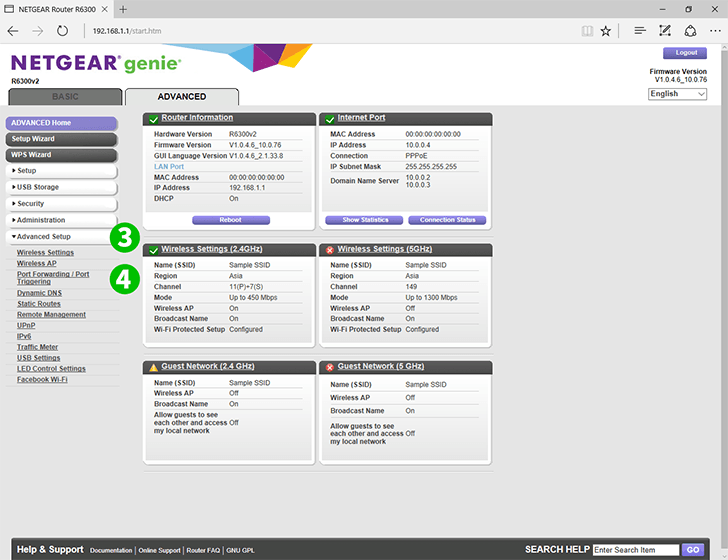Click the browser forward arrow
The image size is (728, 560).
point(38,31)
